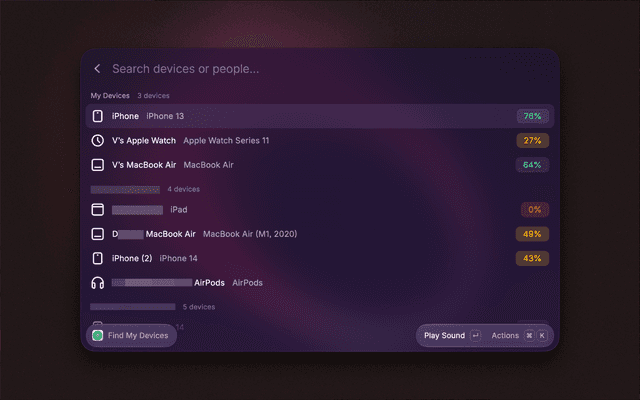Click the headphones icon for AirPods
Image resolution: width=640 pixels, height=400 pixels.
coord(98,283)
